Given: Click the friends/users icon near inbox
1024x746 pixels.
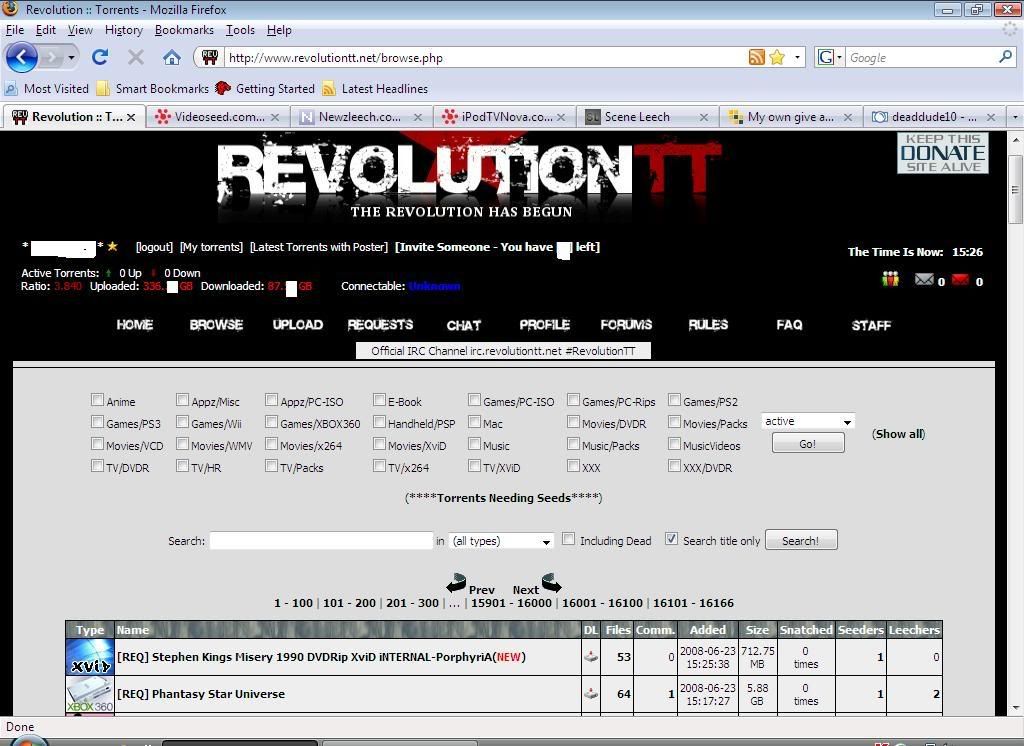Looking at the screenshot, I should pos(890,280).
